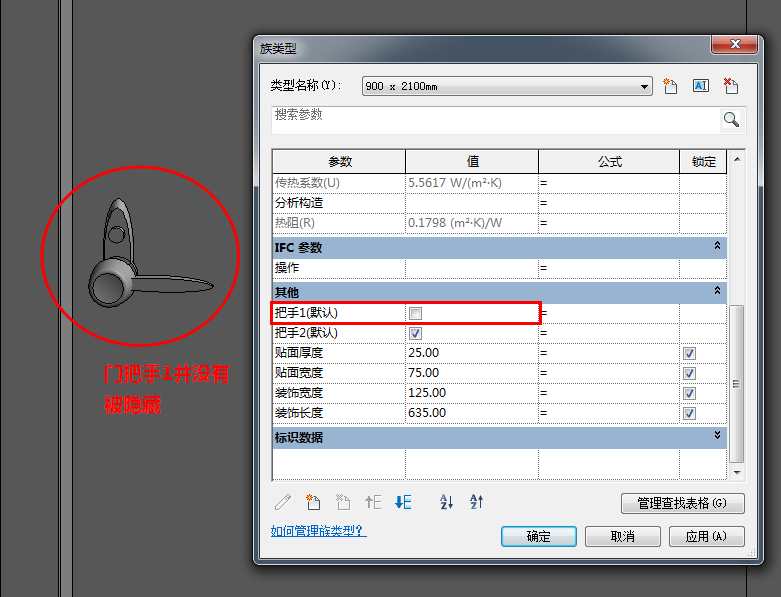Click the 装饰长度 value 635.00
Screen dimensions: 781x597
click(427, 413)
